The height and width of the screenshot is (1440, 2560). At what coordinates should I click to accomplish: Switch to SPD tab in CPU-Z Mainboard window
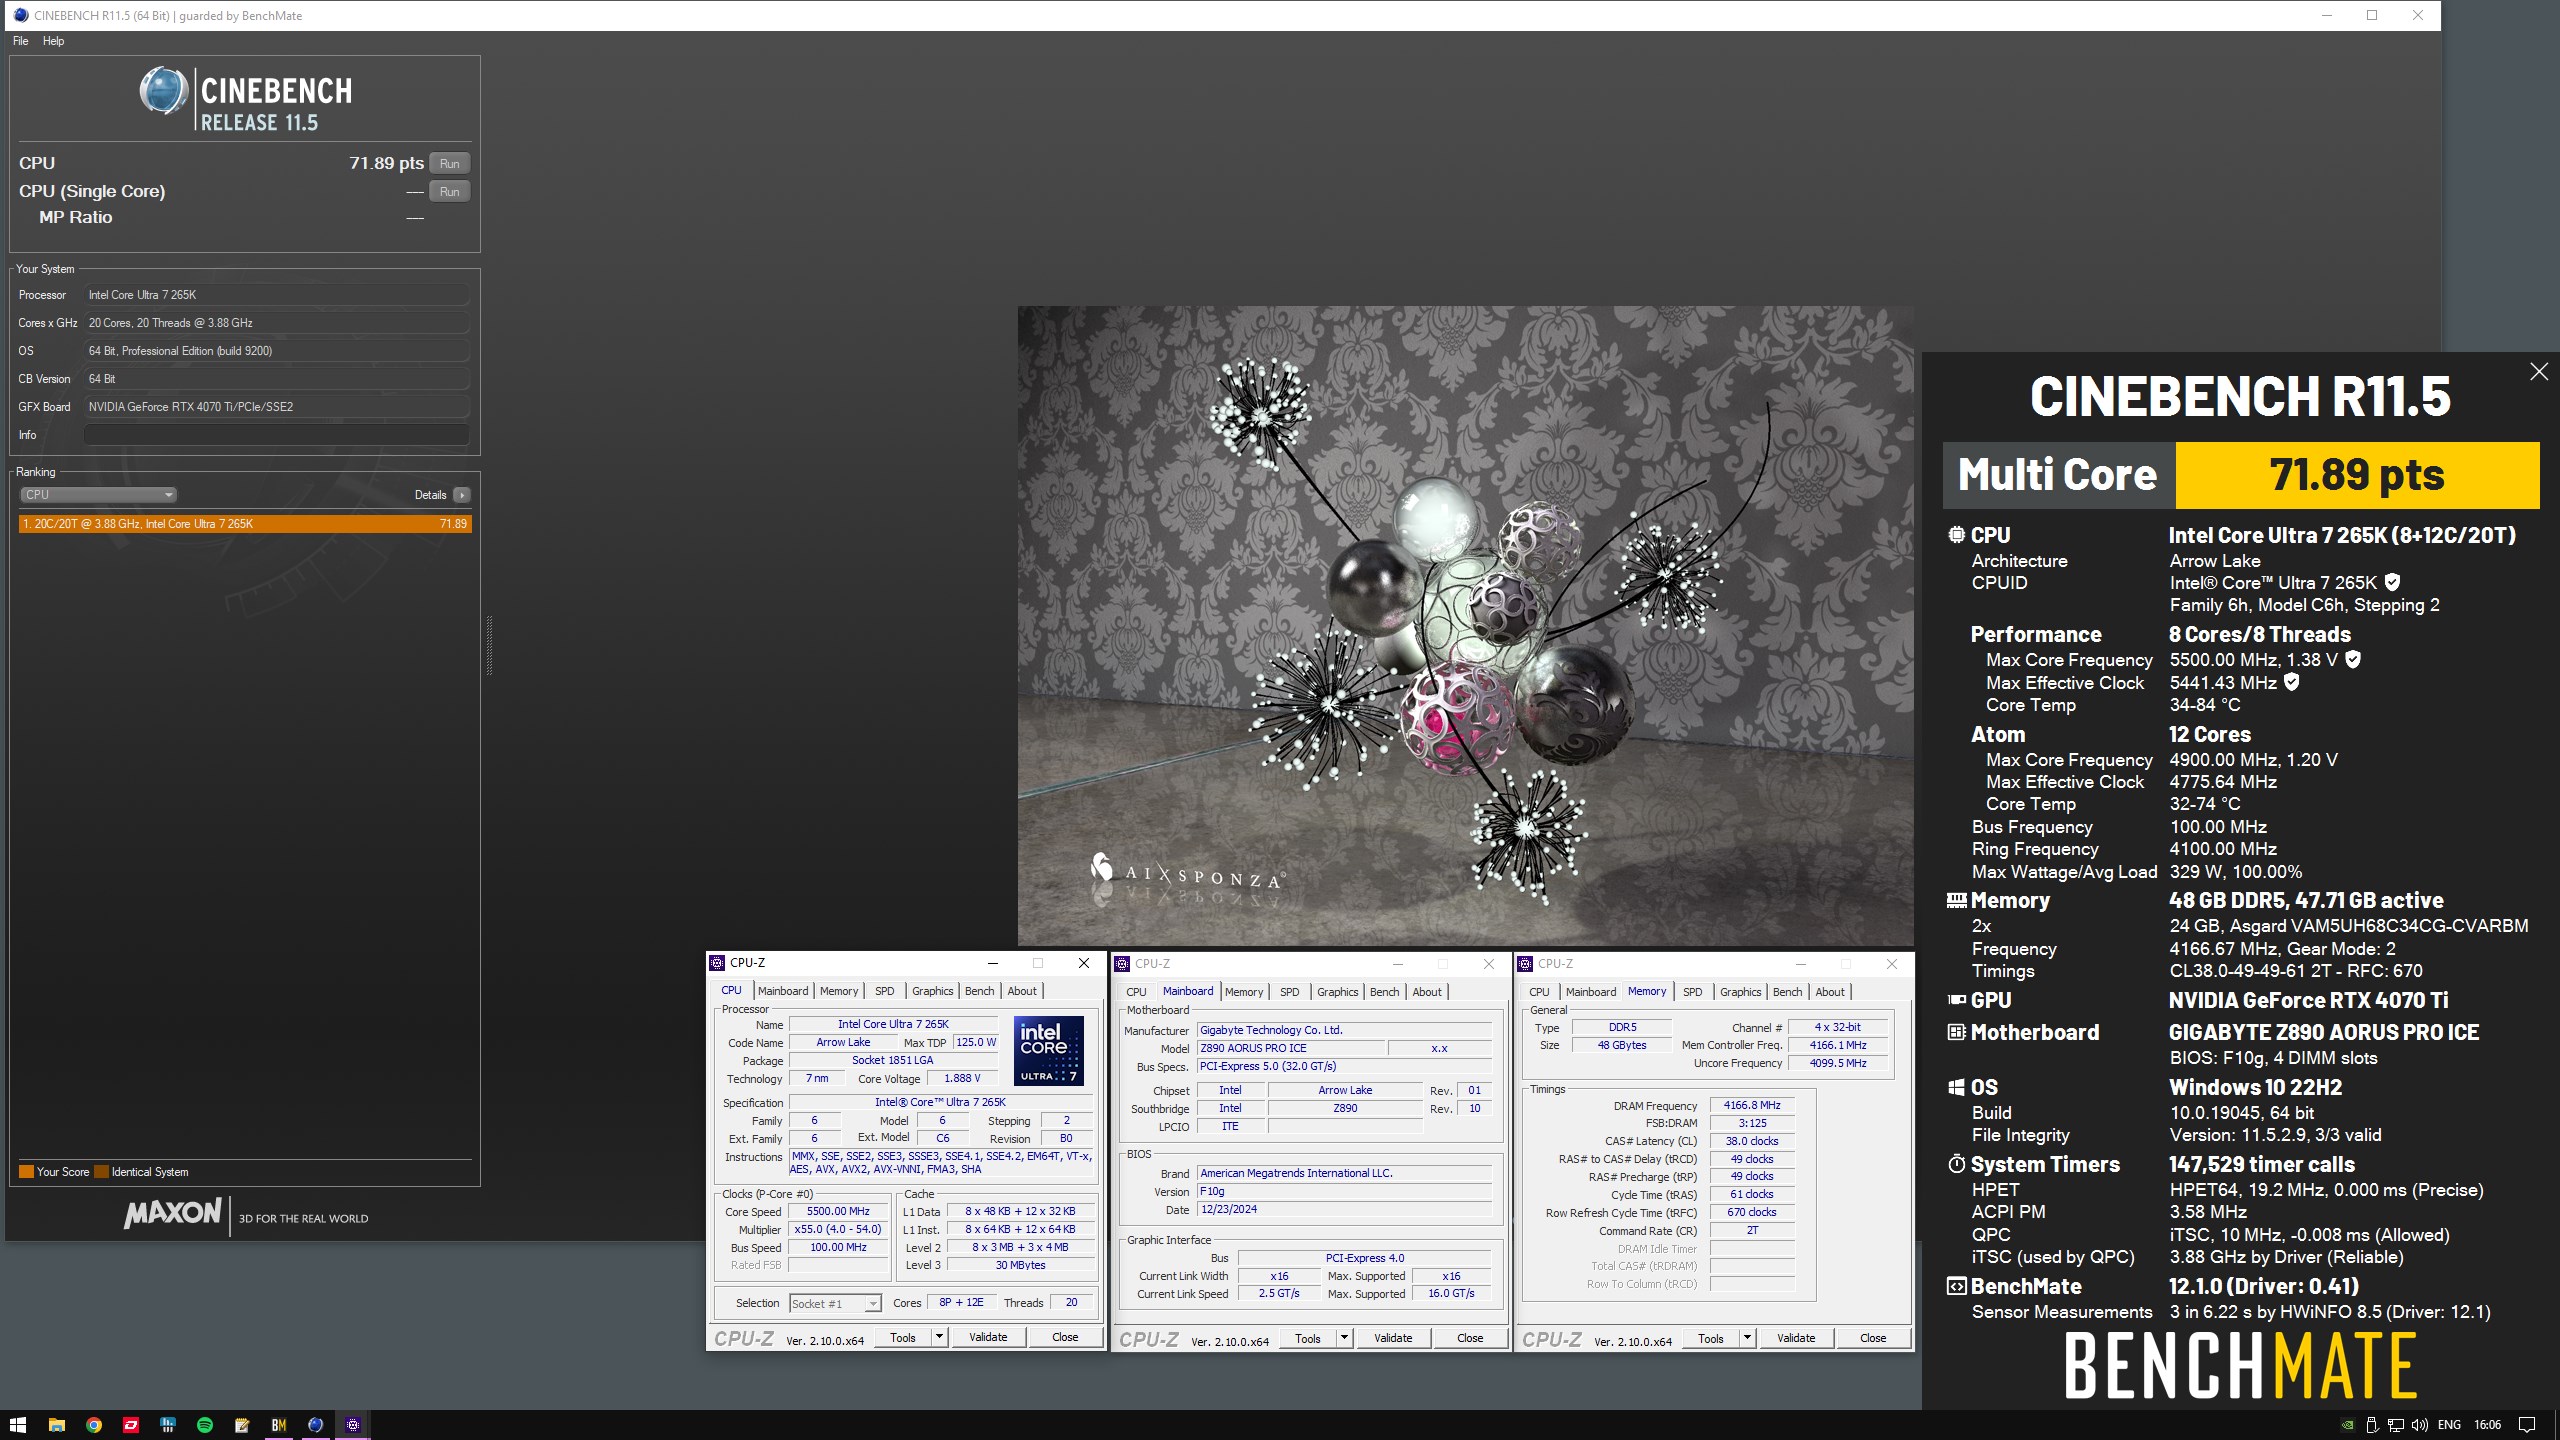(x=1290, y=992)
